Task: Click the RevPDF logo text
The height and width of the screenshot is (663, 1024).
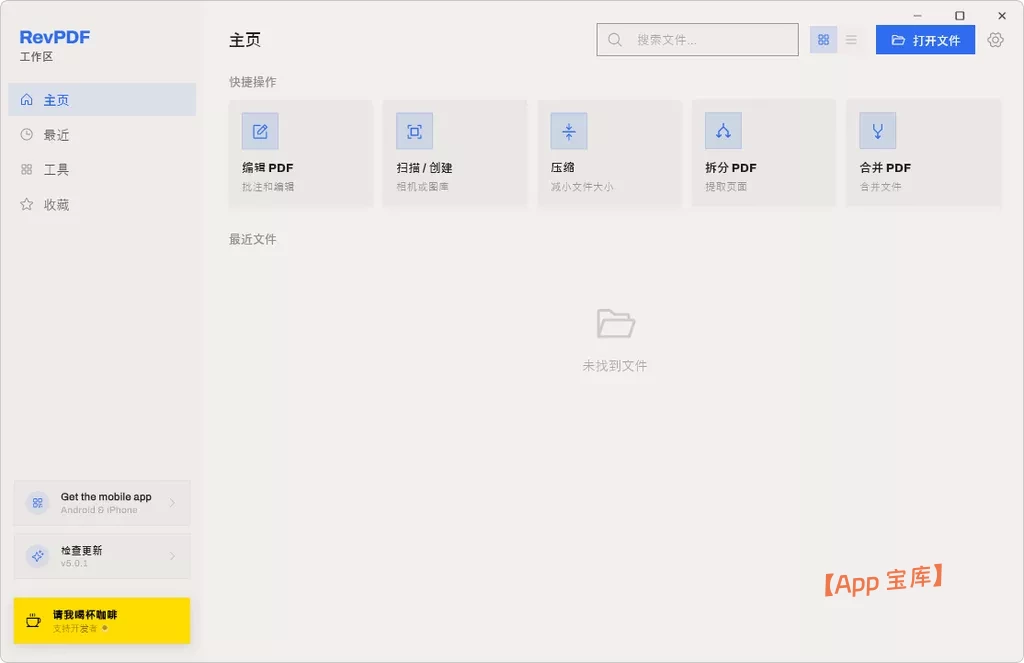Action: 55,37
